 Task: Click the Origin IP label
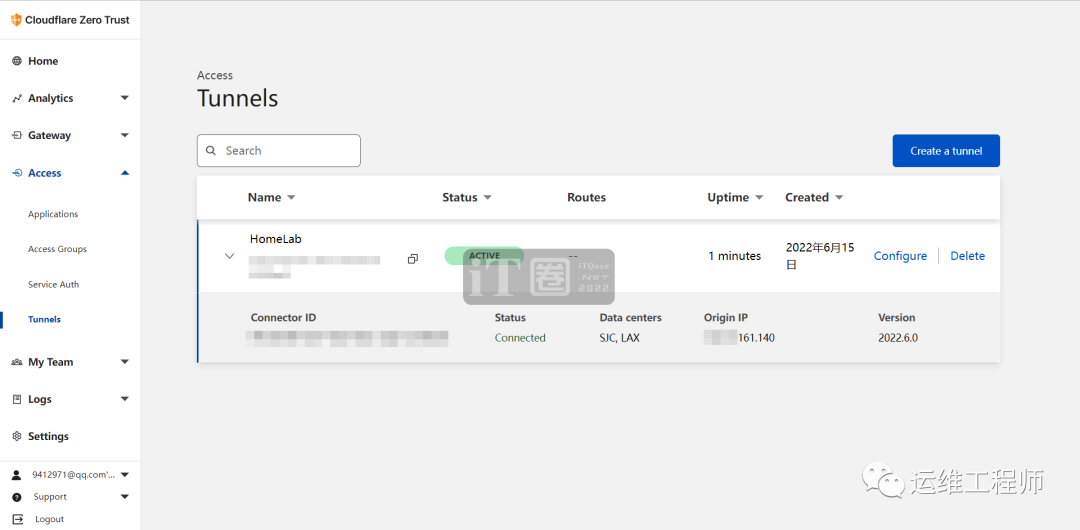pos(726,318)
